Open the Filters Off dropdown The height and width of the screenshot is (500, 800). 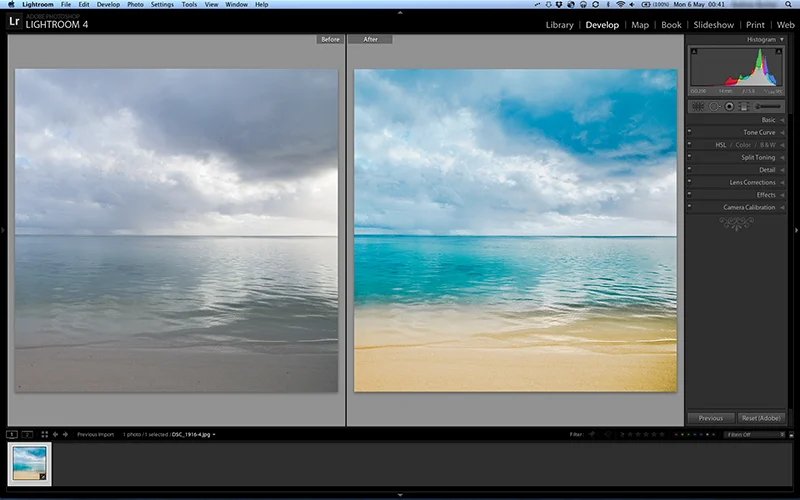(754, 434)
